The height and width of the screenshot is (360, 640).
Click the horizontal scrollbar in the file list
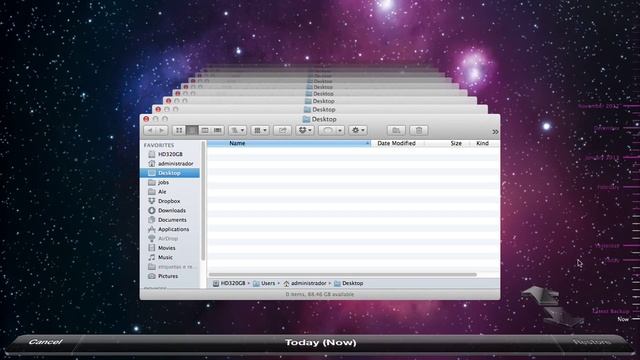click(x=342, y=275)
